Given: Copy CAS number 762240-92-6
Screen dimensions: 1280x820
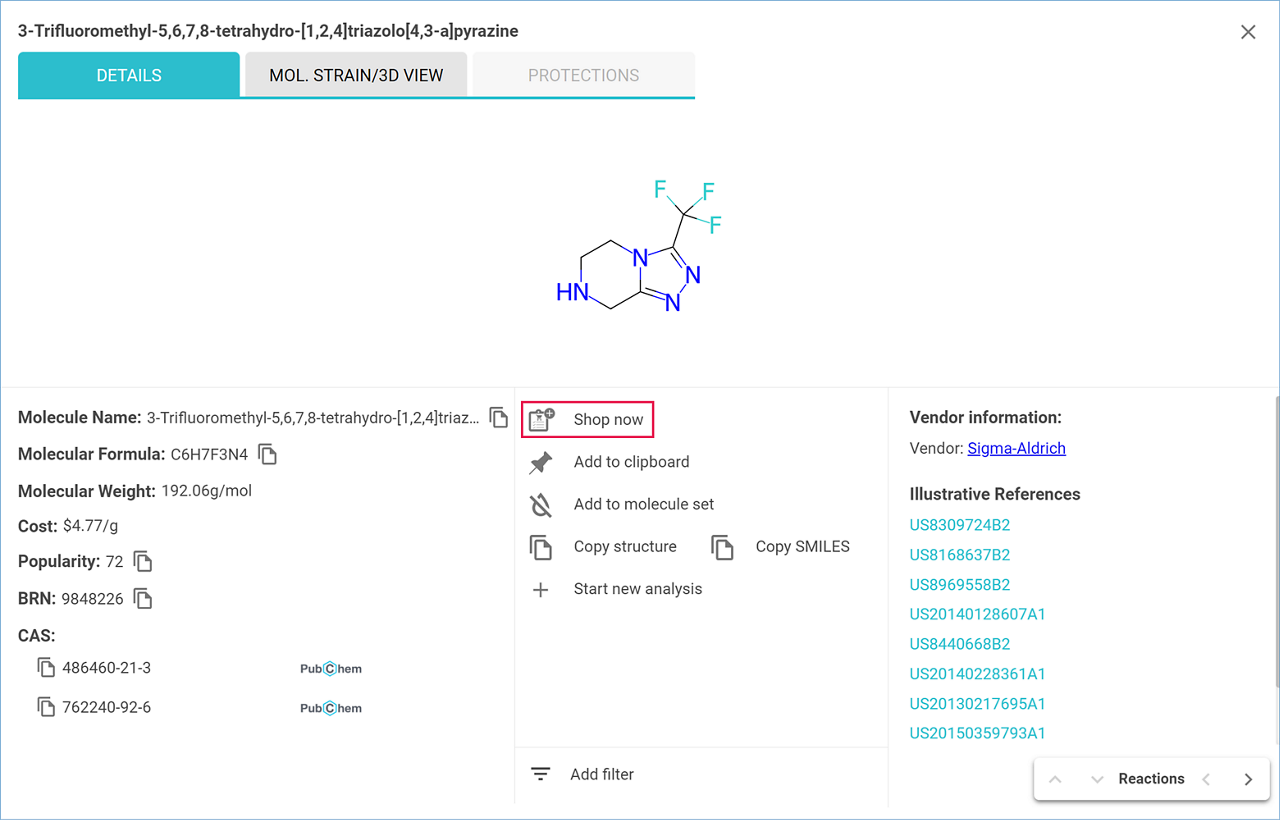Looking at the screenshot, I should [x=46, y=707].
